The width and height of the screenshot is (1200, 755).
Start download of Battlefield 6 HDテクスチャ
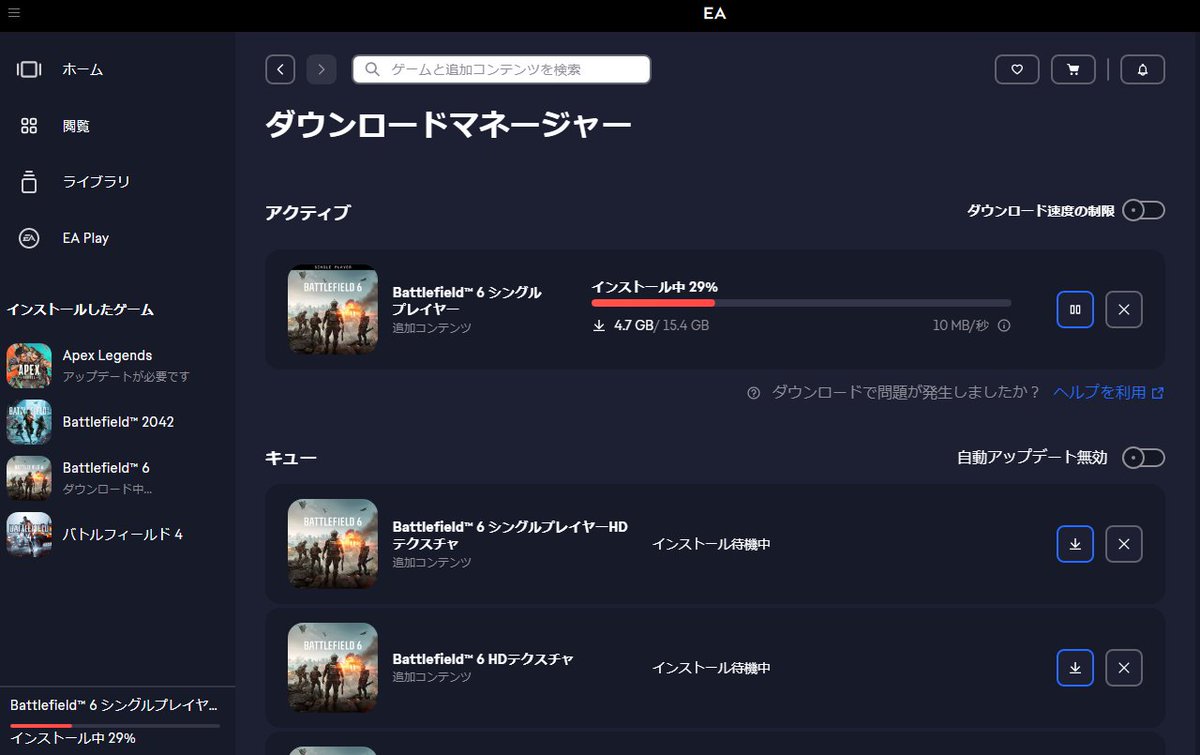click(x=1075, y=668)
